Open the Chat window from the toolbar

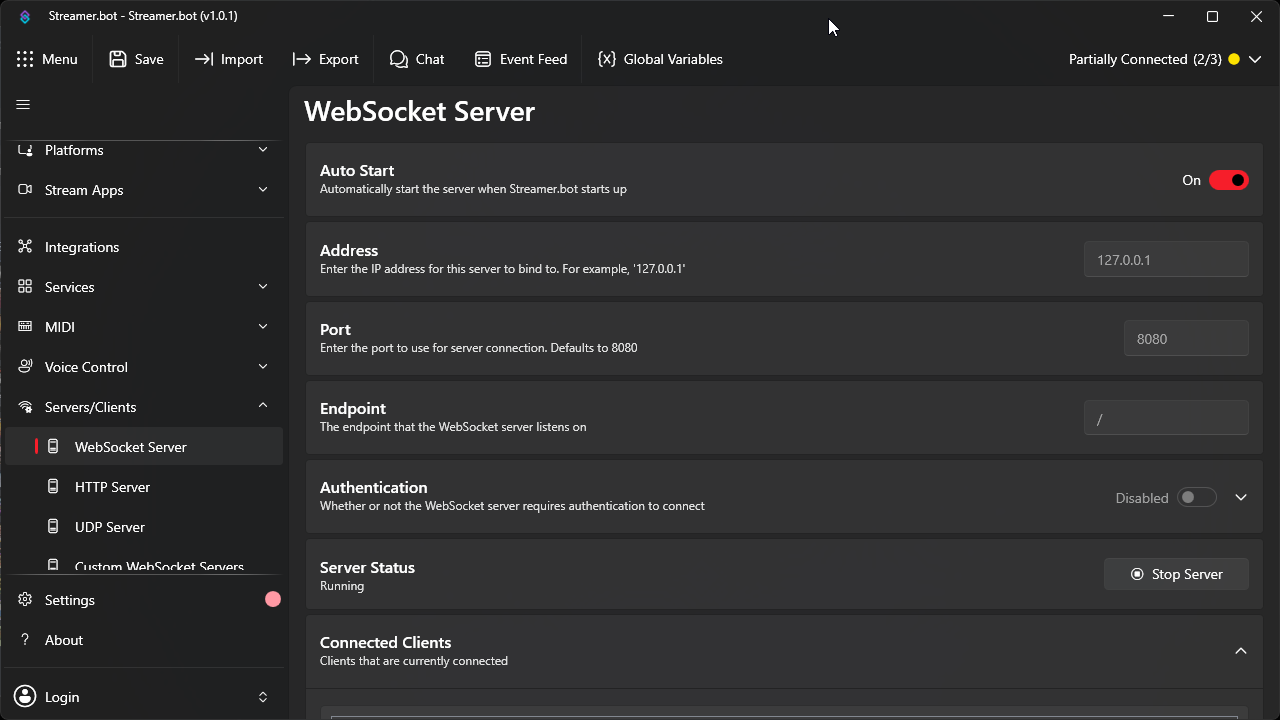point(417,59)
